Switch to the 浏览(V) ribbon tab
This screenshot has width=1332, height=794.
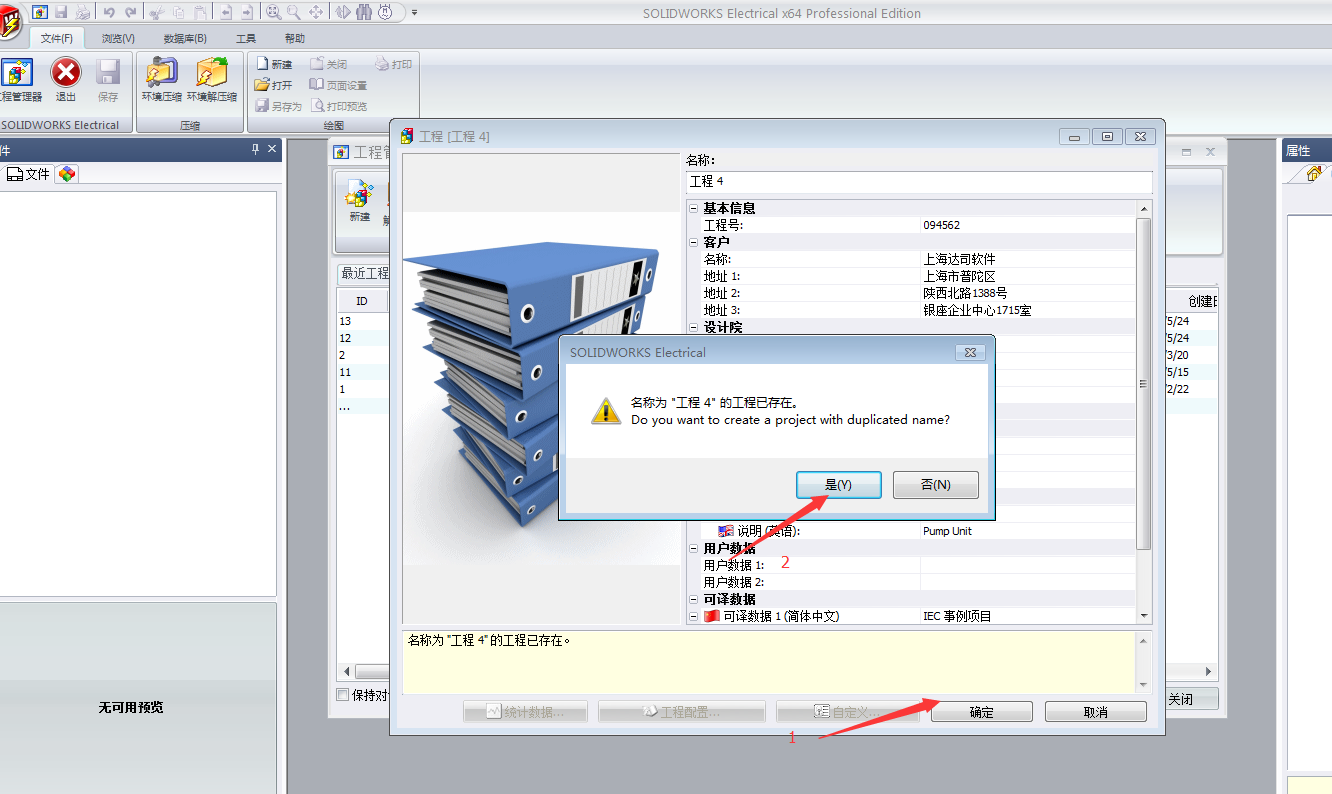pos(118,38)
